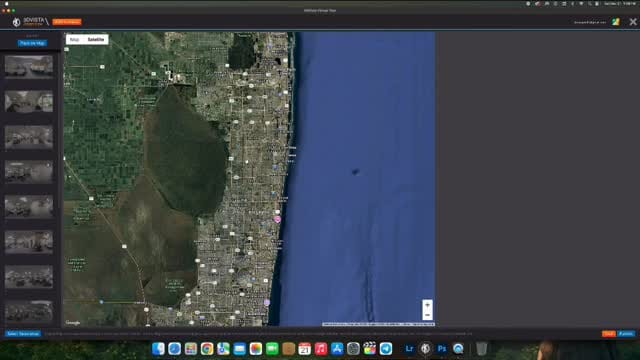Zoom out the map with minus button
The width and height of the screenshot is (640, 360).
427,315
